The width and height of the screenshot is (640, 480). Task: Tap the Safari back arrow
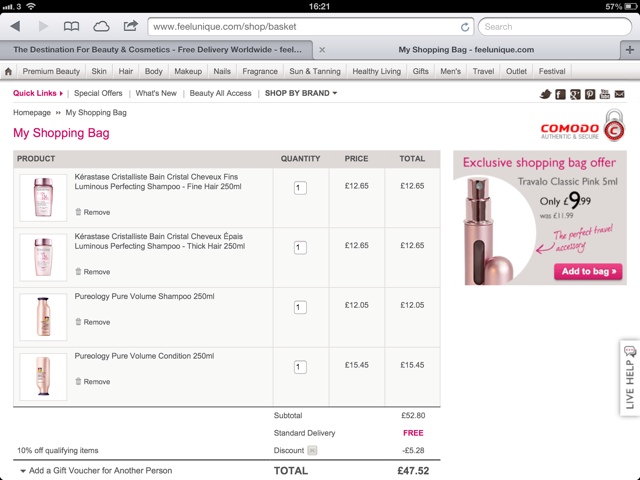pyautogui.click(x=15, y=27)
